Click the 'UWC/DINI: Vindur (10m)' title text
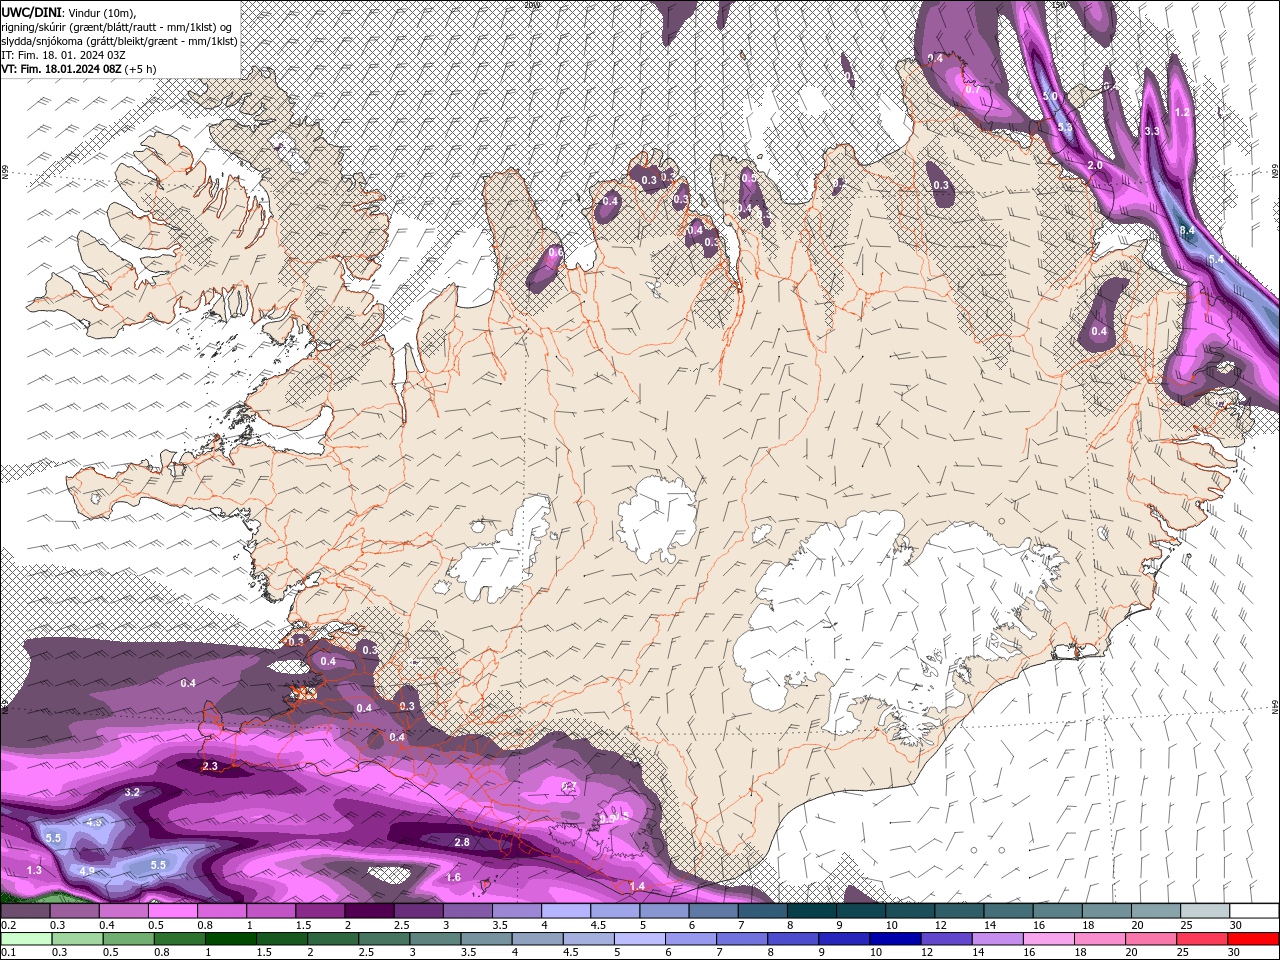The image size is (1280, 960). click(x=68, y=12)
